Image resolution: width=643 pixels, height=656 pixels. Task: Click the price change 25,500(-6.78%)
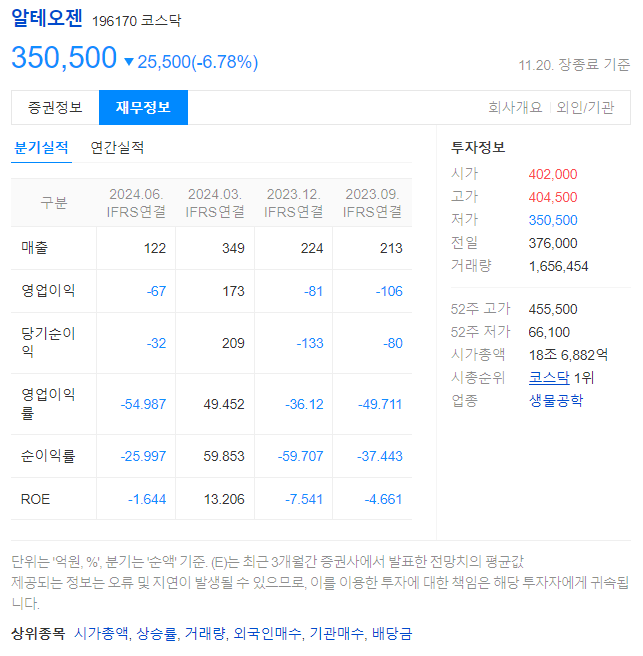tap(197, 62)
